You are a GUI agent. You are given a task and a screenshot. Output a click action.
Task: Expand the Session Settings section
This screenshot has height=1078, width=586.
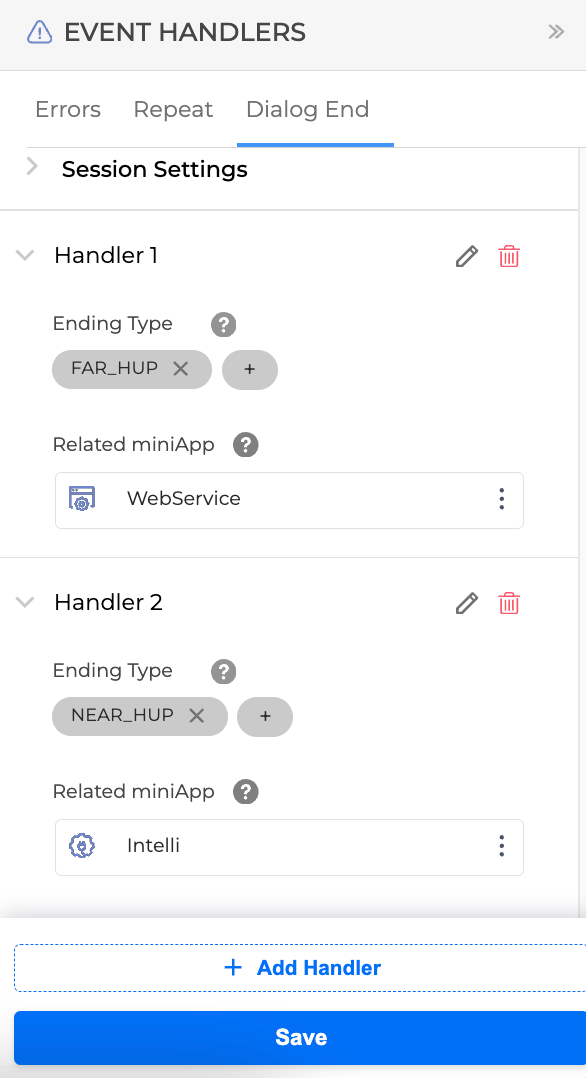[x=32, y=166]
